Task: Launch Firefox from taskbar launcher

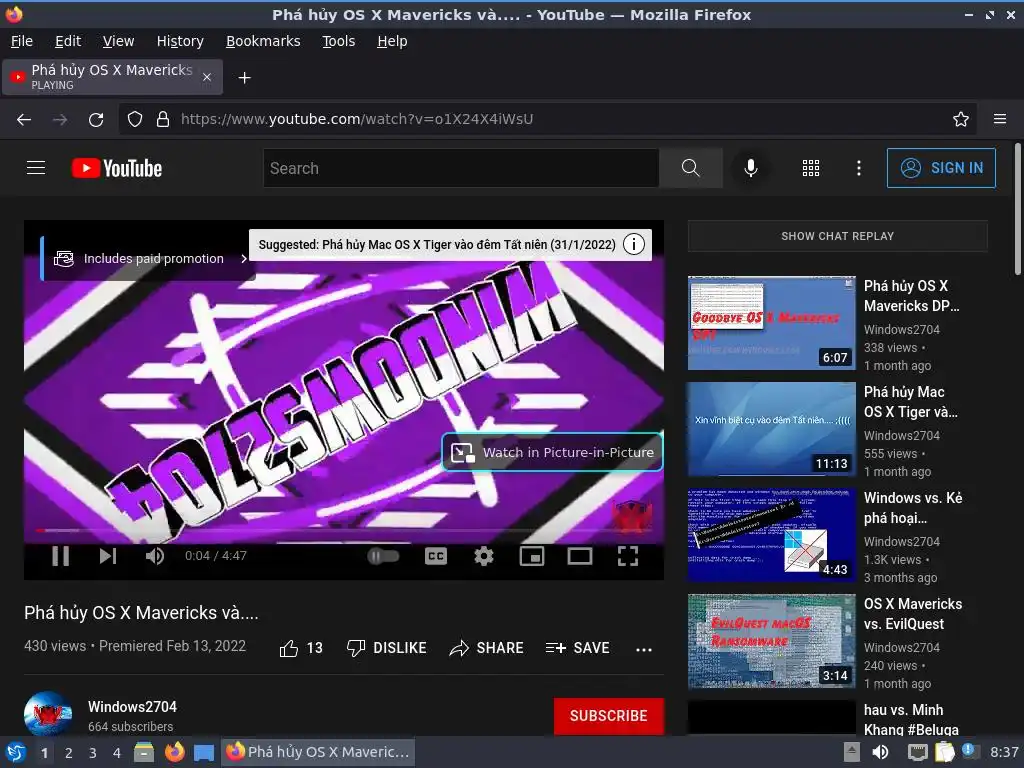Action: pos(174,752)
